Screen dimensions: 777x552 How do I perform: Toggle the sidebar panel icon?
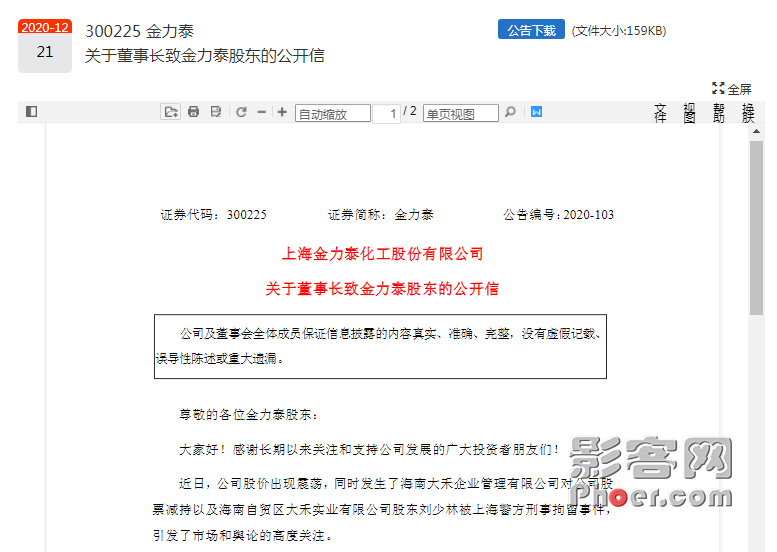[x=31, y=111]
